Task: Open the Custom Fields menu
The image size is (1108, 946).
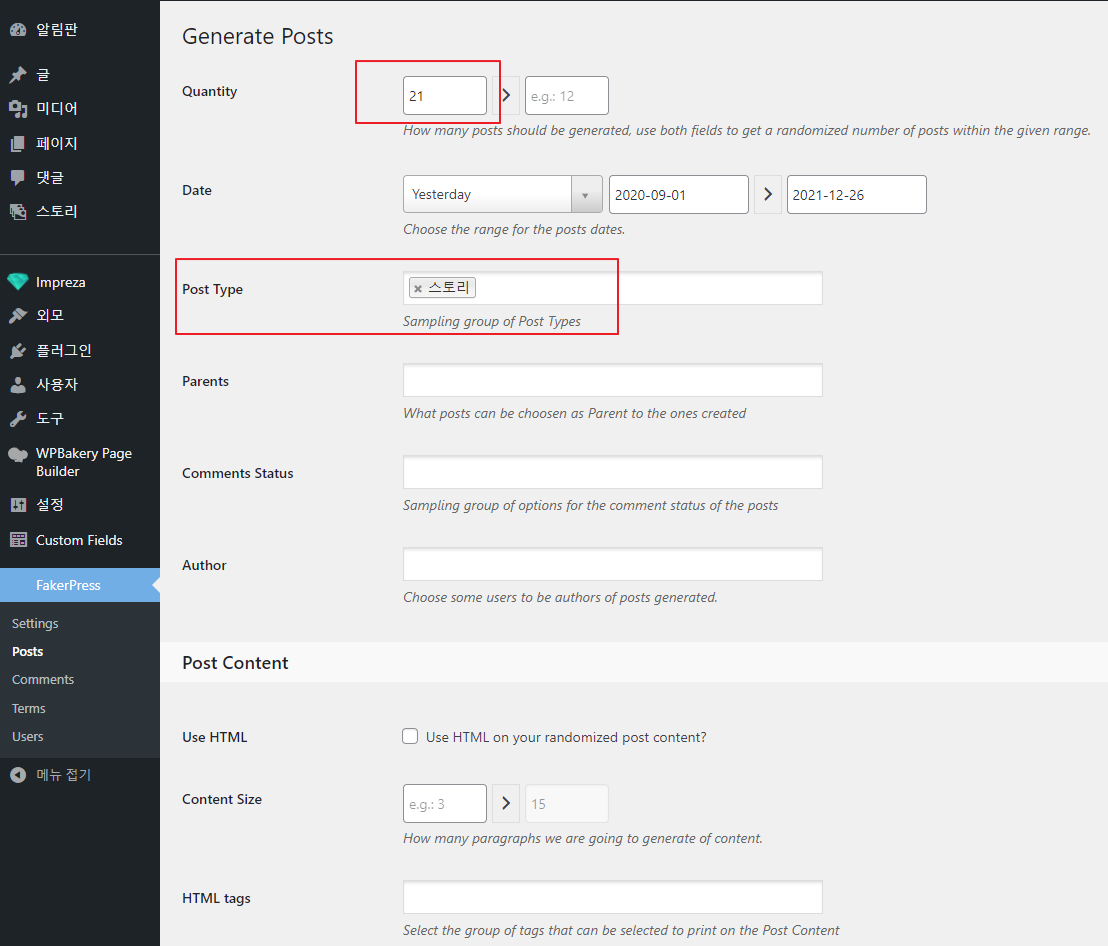Action: 80,540
